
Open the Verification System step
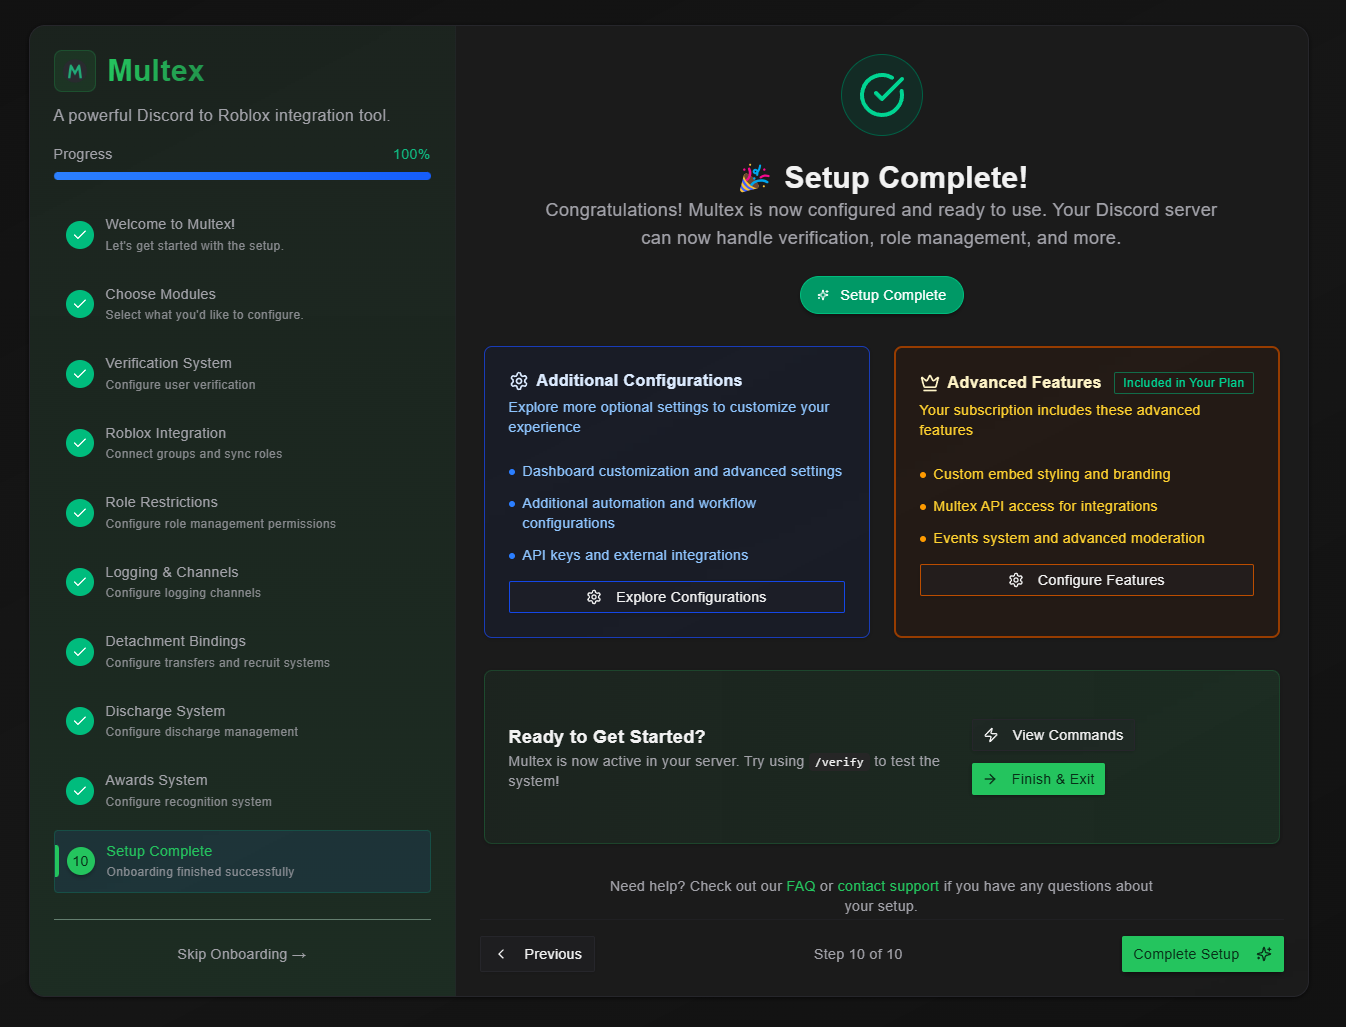coord(242,373)
